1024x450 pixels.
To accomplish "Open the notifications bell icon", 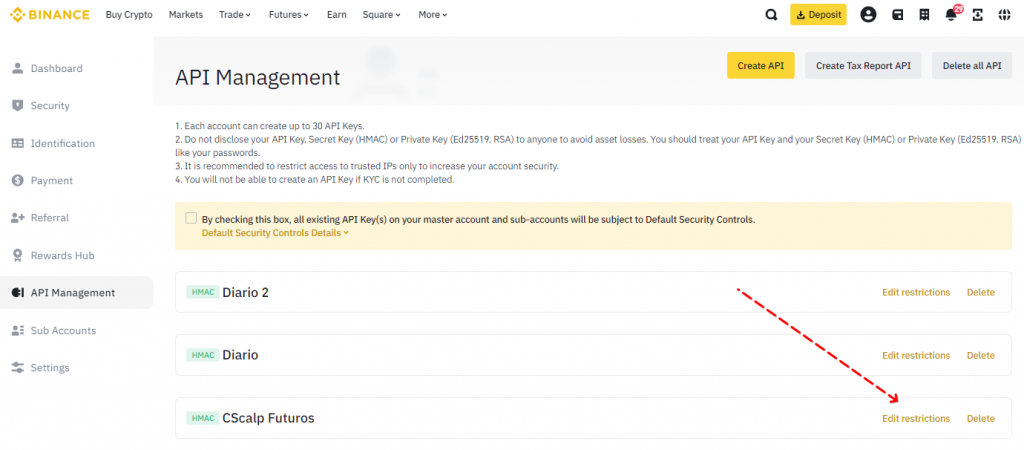I will pos(951,14).
